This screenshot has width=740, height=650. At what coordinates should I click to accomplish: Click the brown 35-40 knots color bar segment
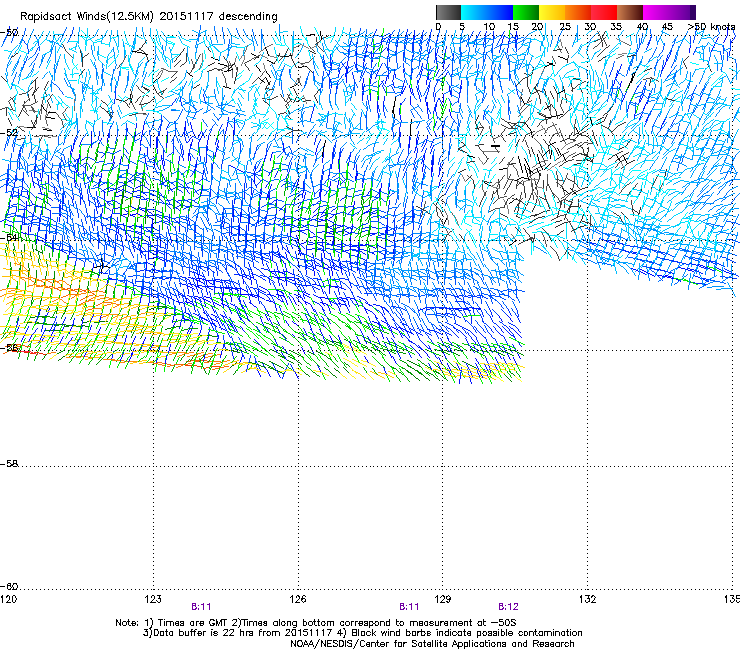(630, 12)
